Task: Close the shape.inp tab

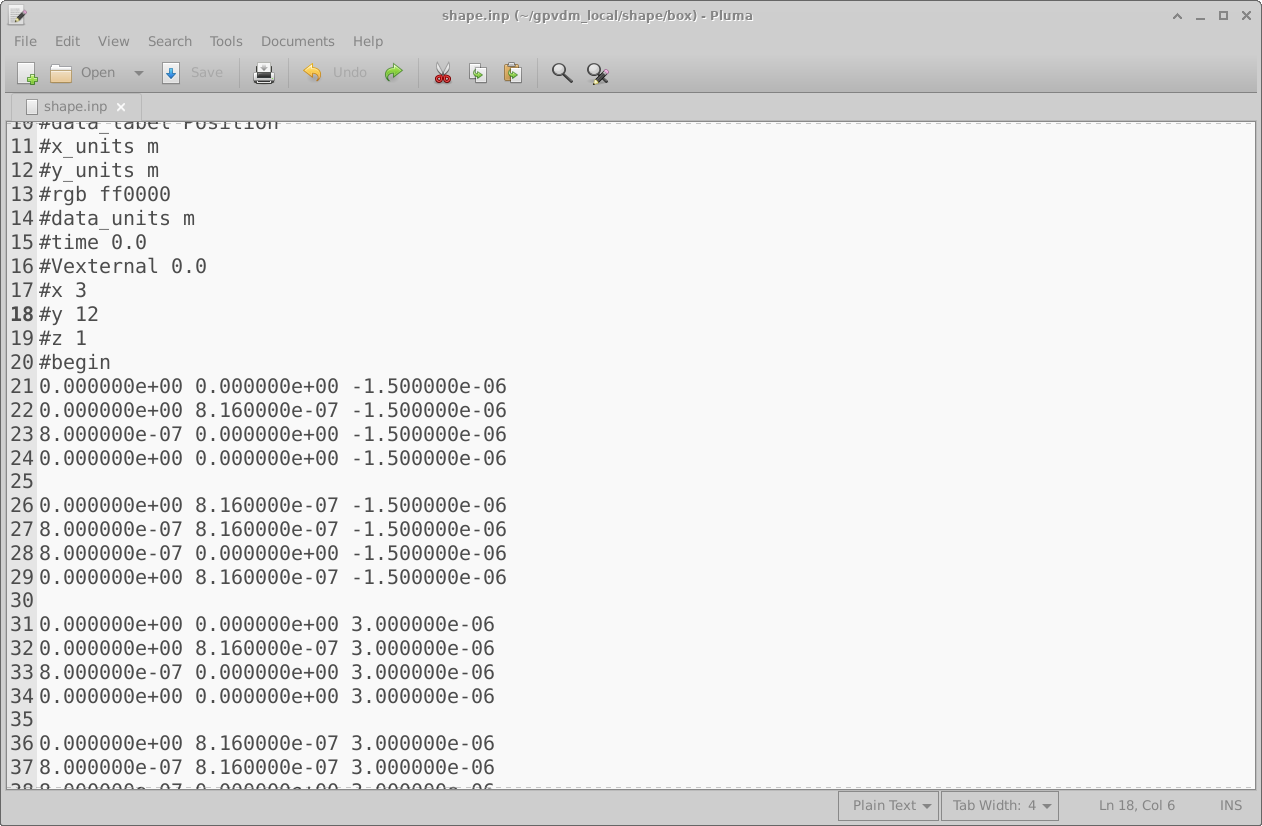Action: (x=121, y=106)
